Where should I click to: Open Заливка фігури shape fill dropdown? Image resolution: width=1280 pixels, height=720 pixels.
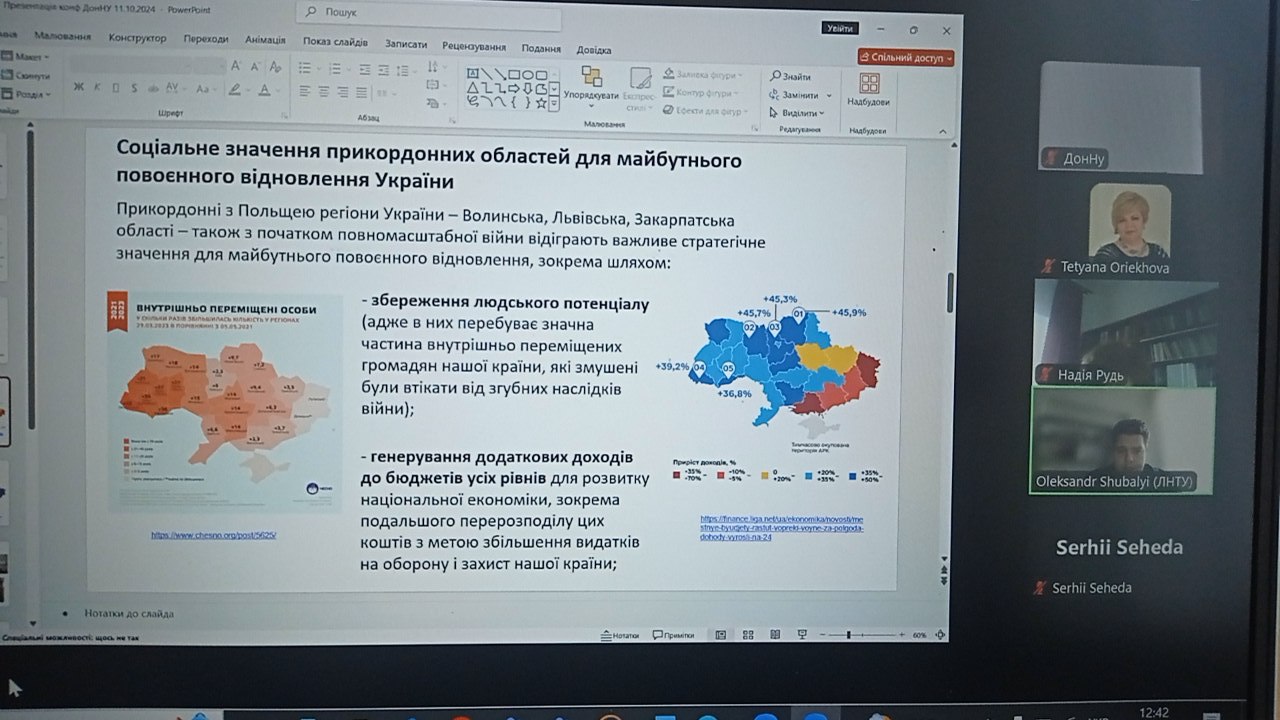(702, 75)
